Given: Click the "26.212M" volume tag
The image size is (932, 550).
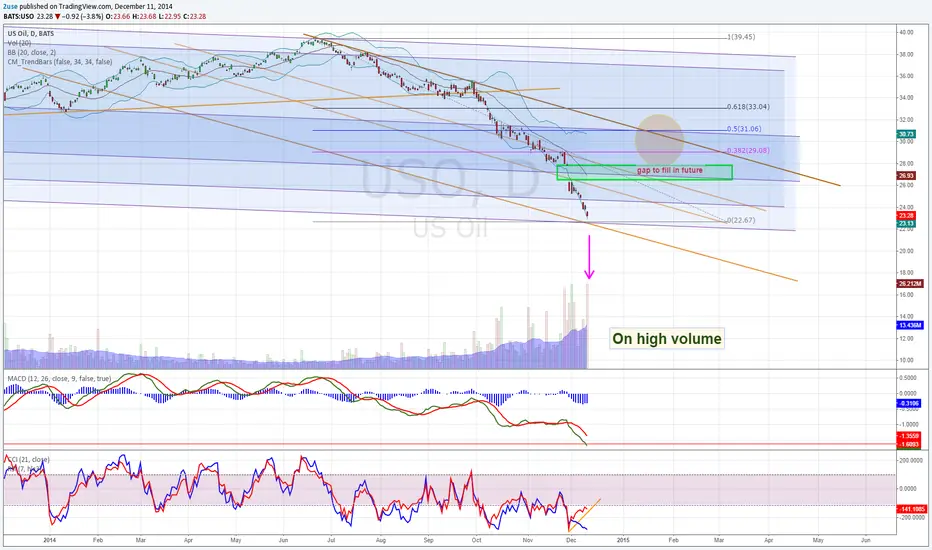Looking at the screenshot, I should [910, 284].
